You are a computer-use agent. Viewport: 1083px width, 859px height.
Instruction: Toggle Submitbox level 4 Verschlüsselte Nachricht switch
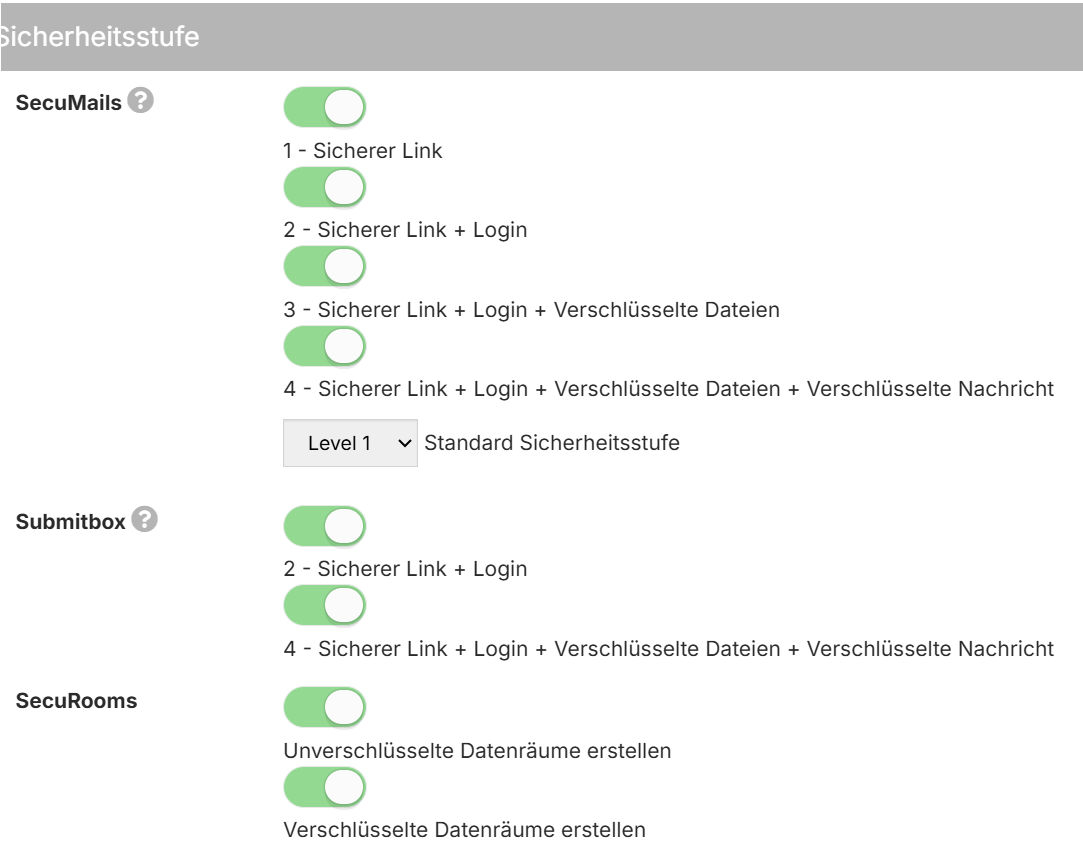[x=324, y=606]
